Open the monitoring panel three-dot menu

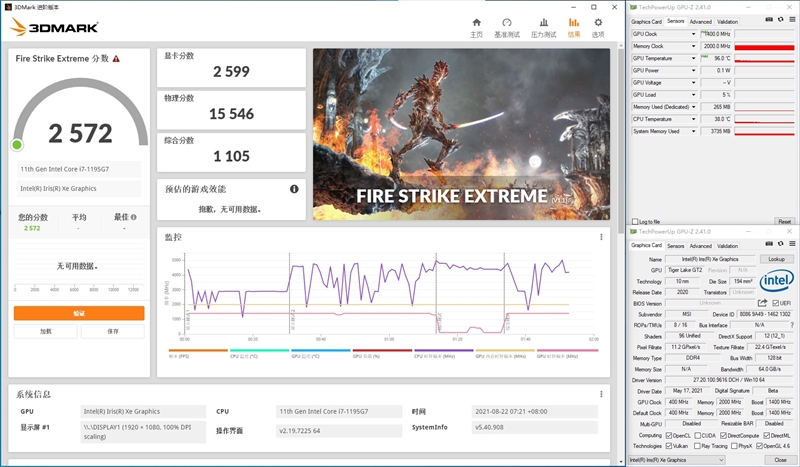[x=601, y=237]
